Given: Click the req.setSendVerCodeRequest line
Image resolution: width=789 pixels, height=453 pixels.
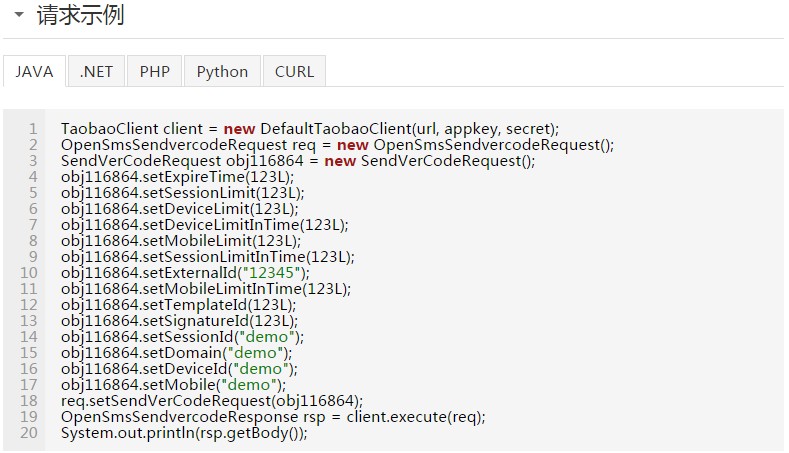Looking at the screenshot, I should pyautogui.click(x=212, y=401).
